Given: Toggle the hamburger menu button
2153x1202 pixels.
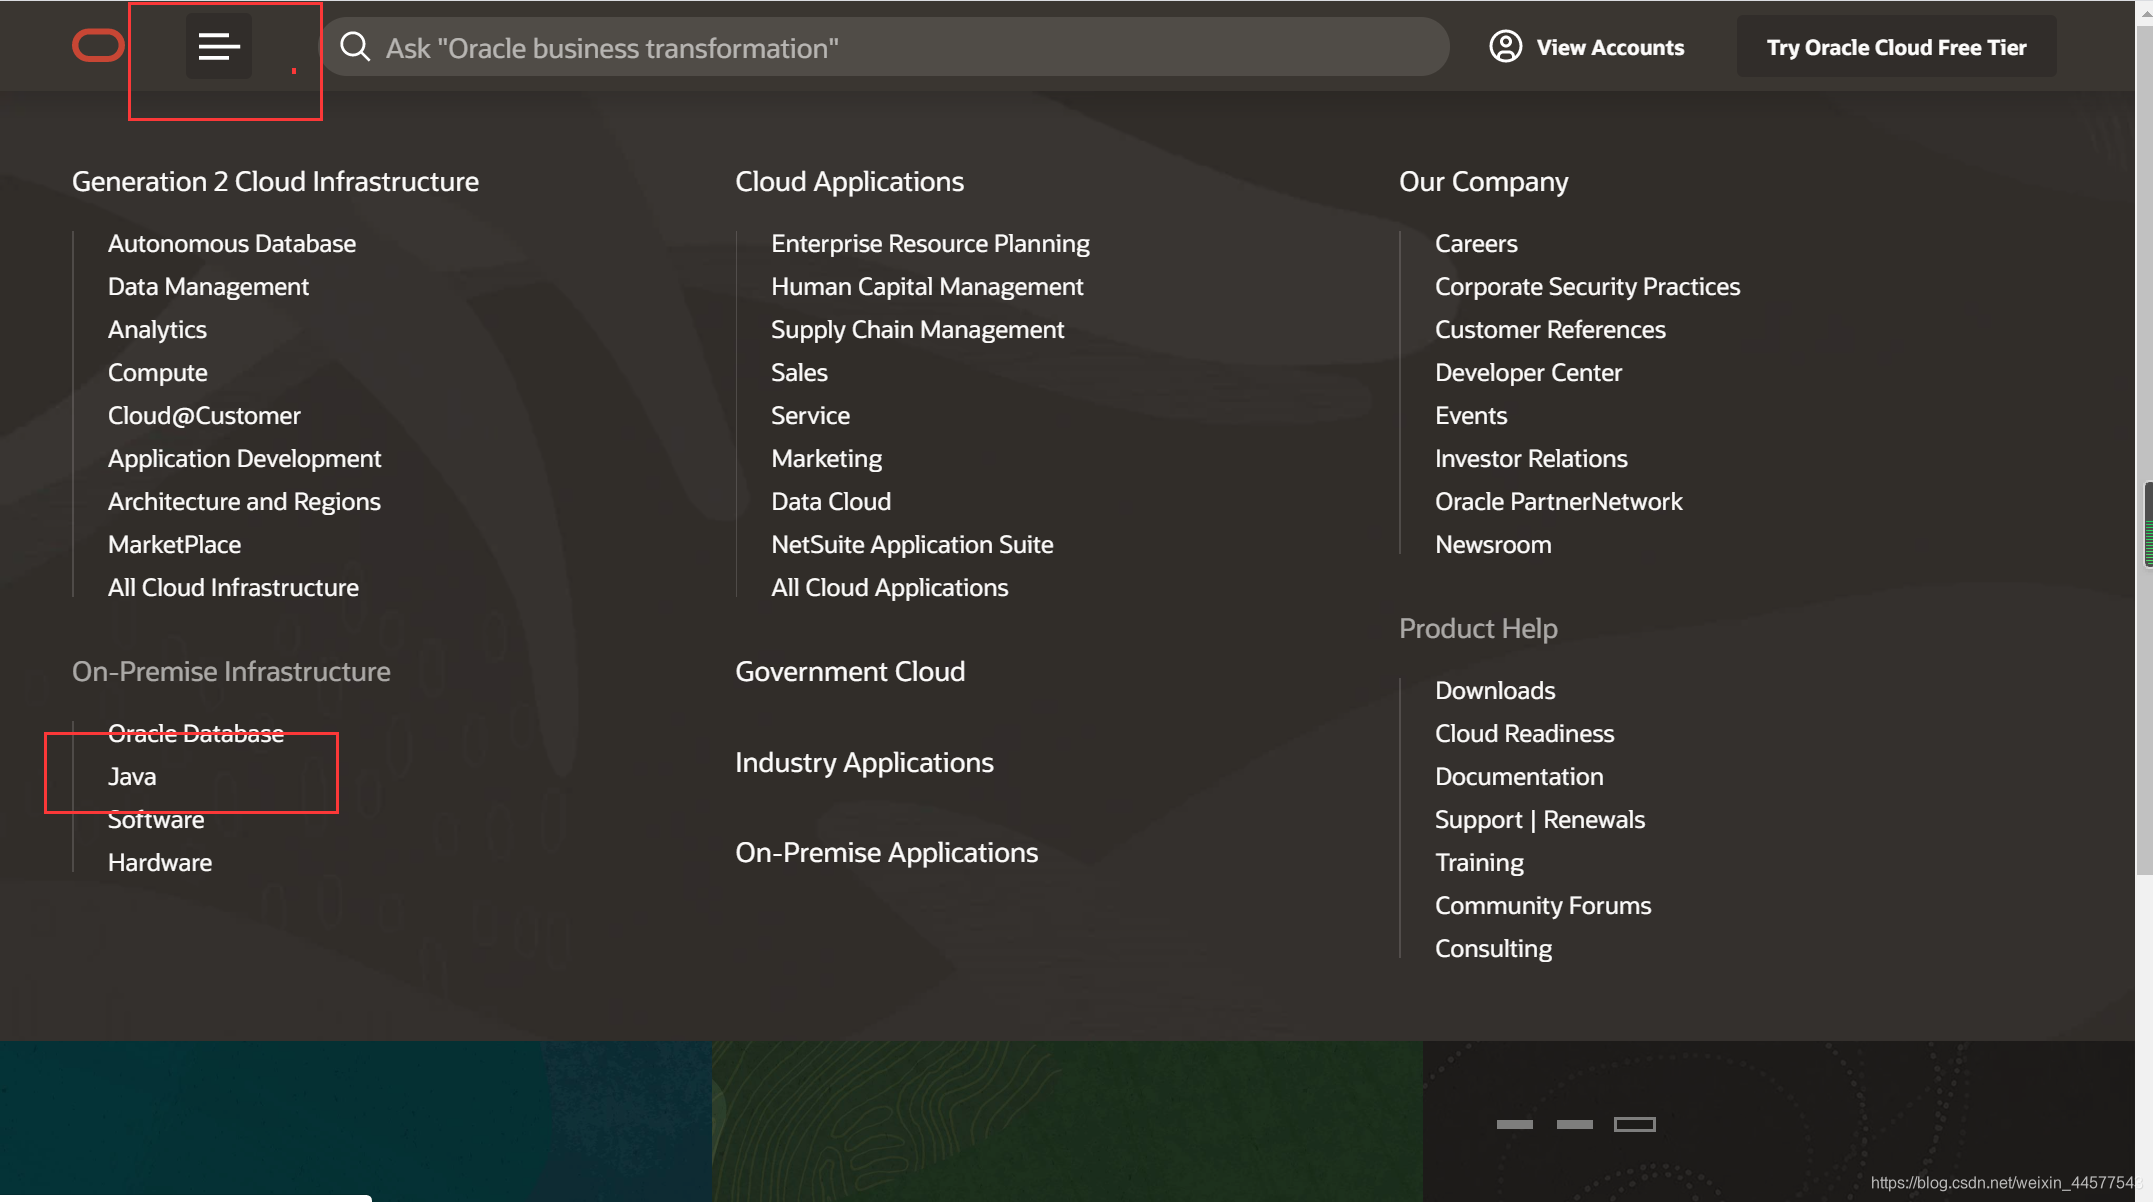Looking at the screenshot, I should pyautogui.click(x=219, y=46).
